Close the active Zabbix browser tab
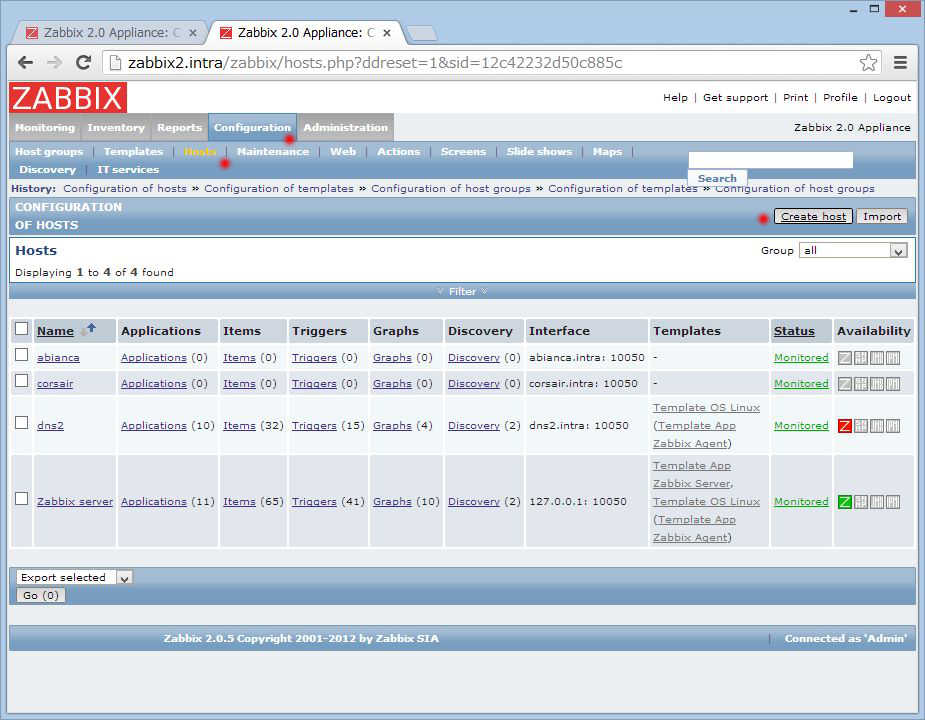 (x=387, y=33)
